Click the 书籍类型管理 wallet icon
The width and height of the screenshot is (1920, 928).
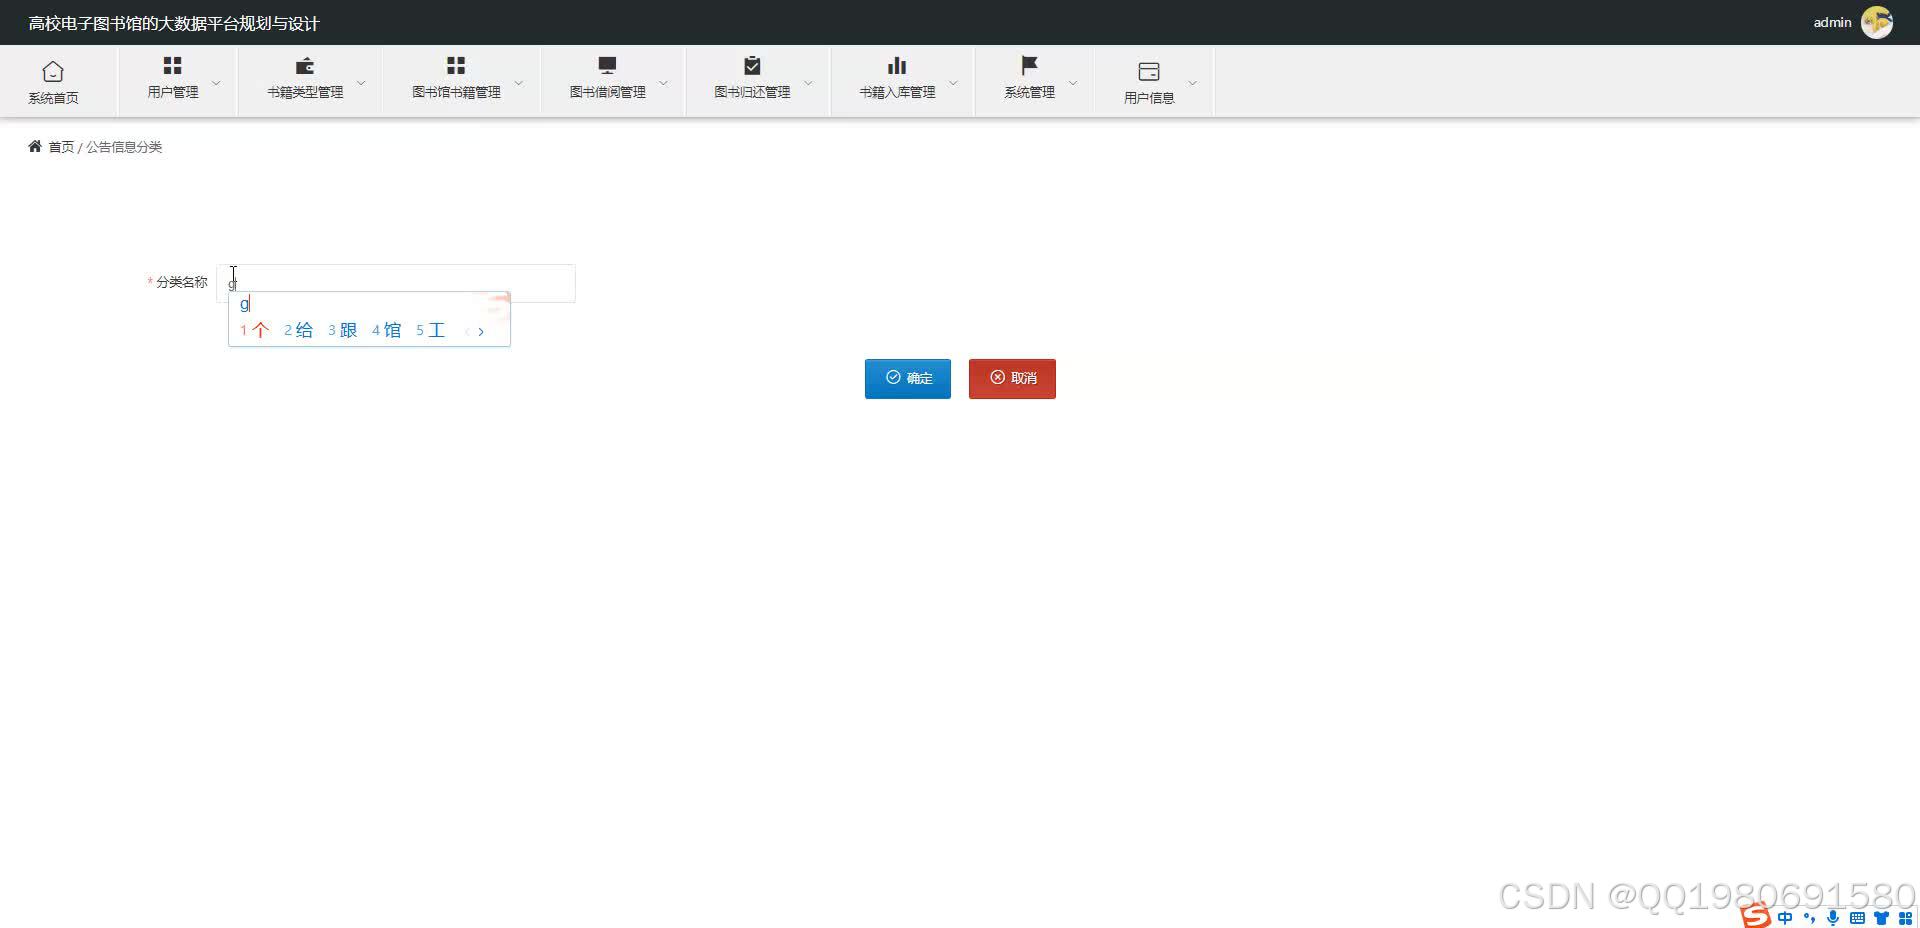(x=305, y=65)
